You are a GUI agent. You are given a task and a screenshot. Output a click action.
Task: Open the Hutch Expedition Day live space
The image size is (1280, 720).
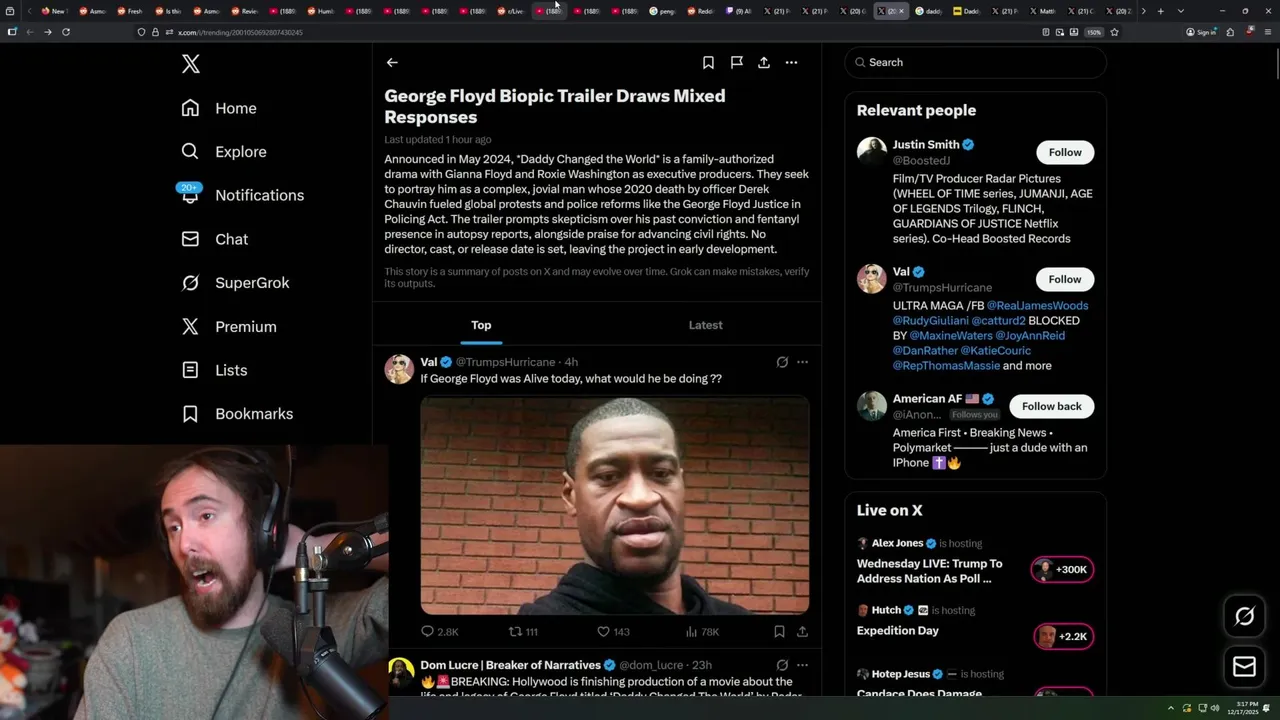[898, 631]
